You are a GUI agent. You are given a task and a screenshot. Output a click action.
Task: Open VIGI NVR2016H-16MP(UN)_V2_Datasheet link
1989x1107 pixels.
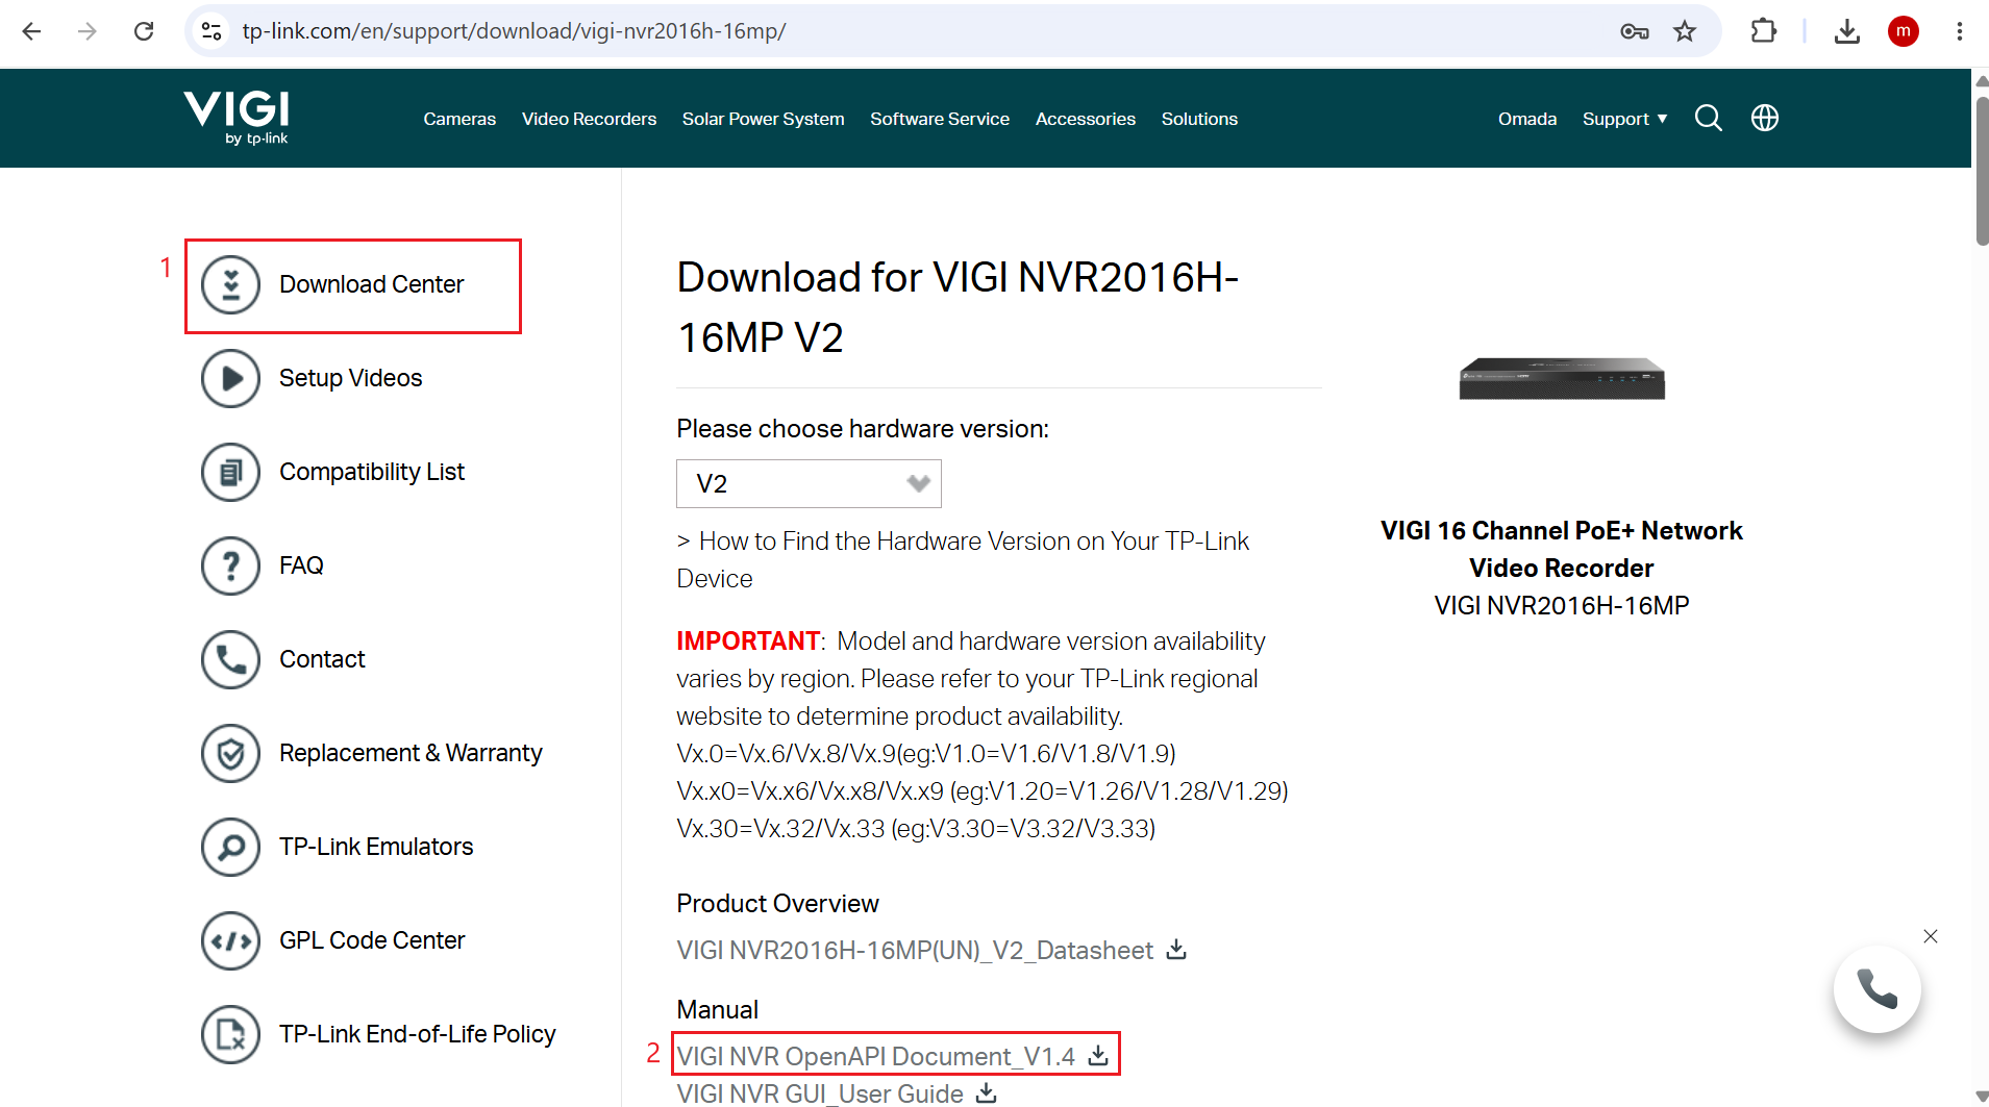(x=914, y=950)
